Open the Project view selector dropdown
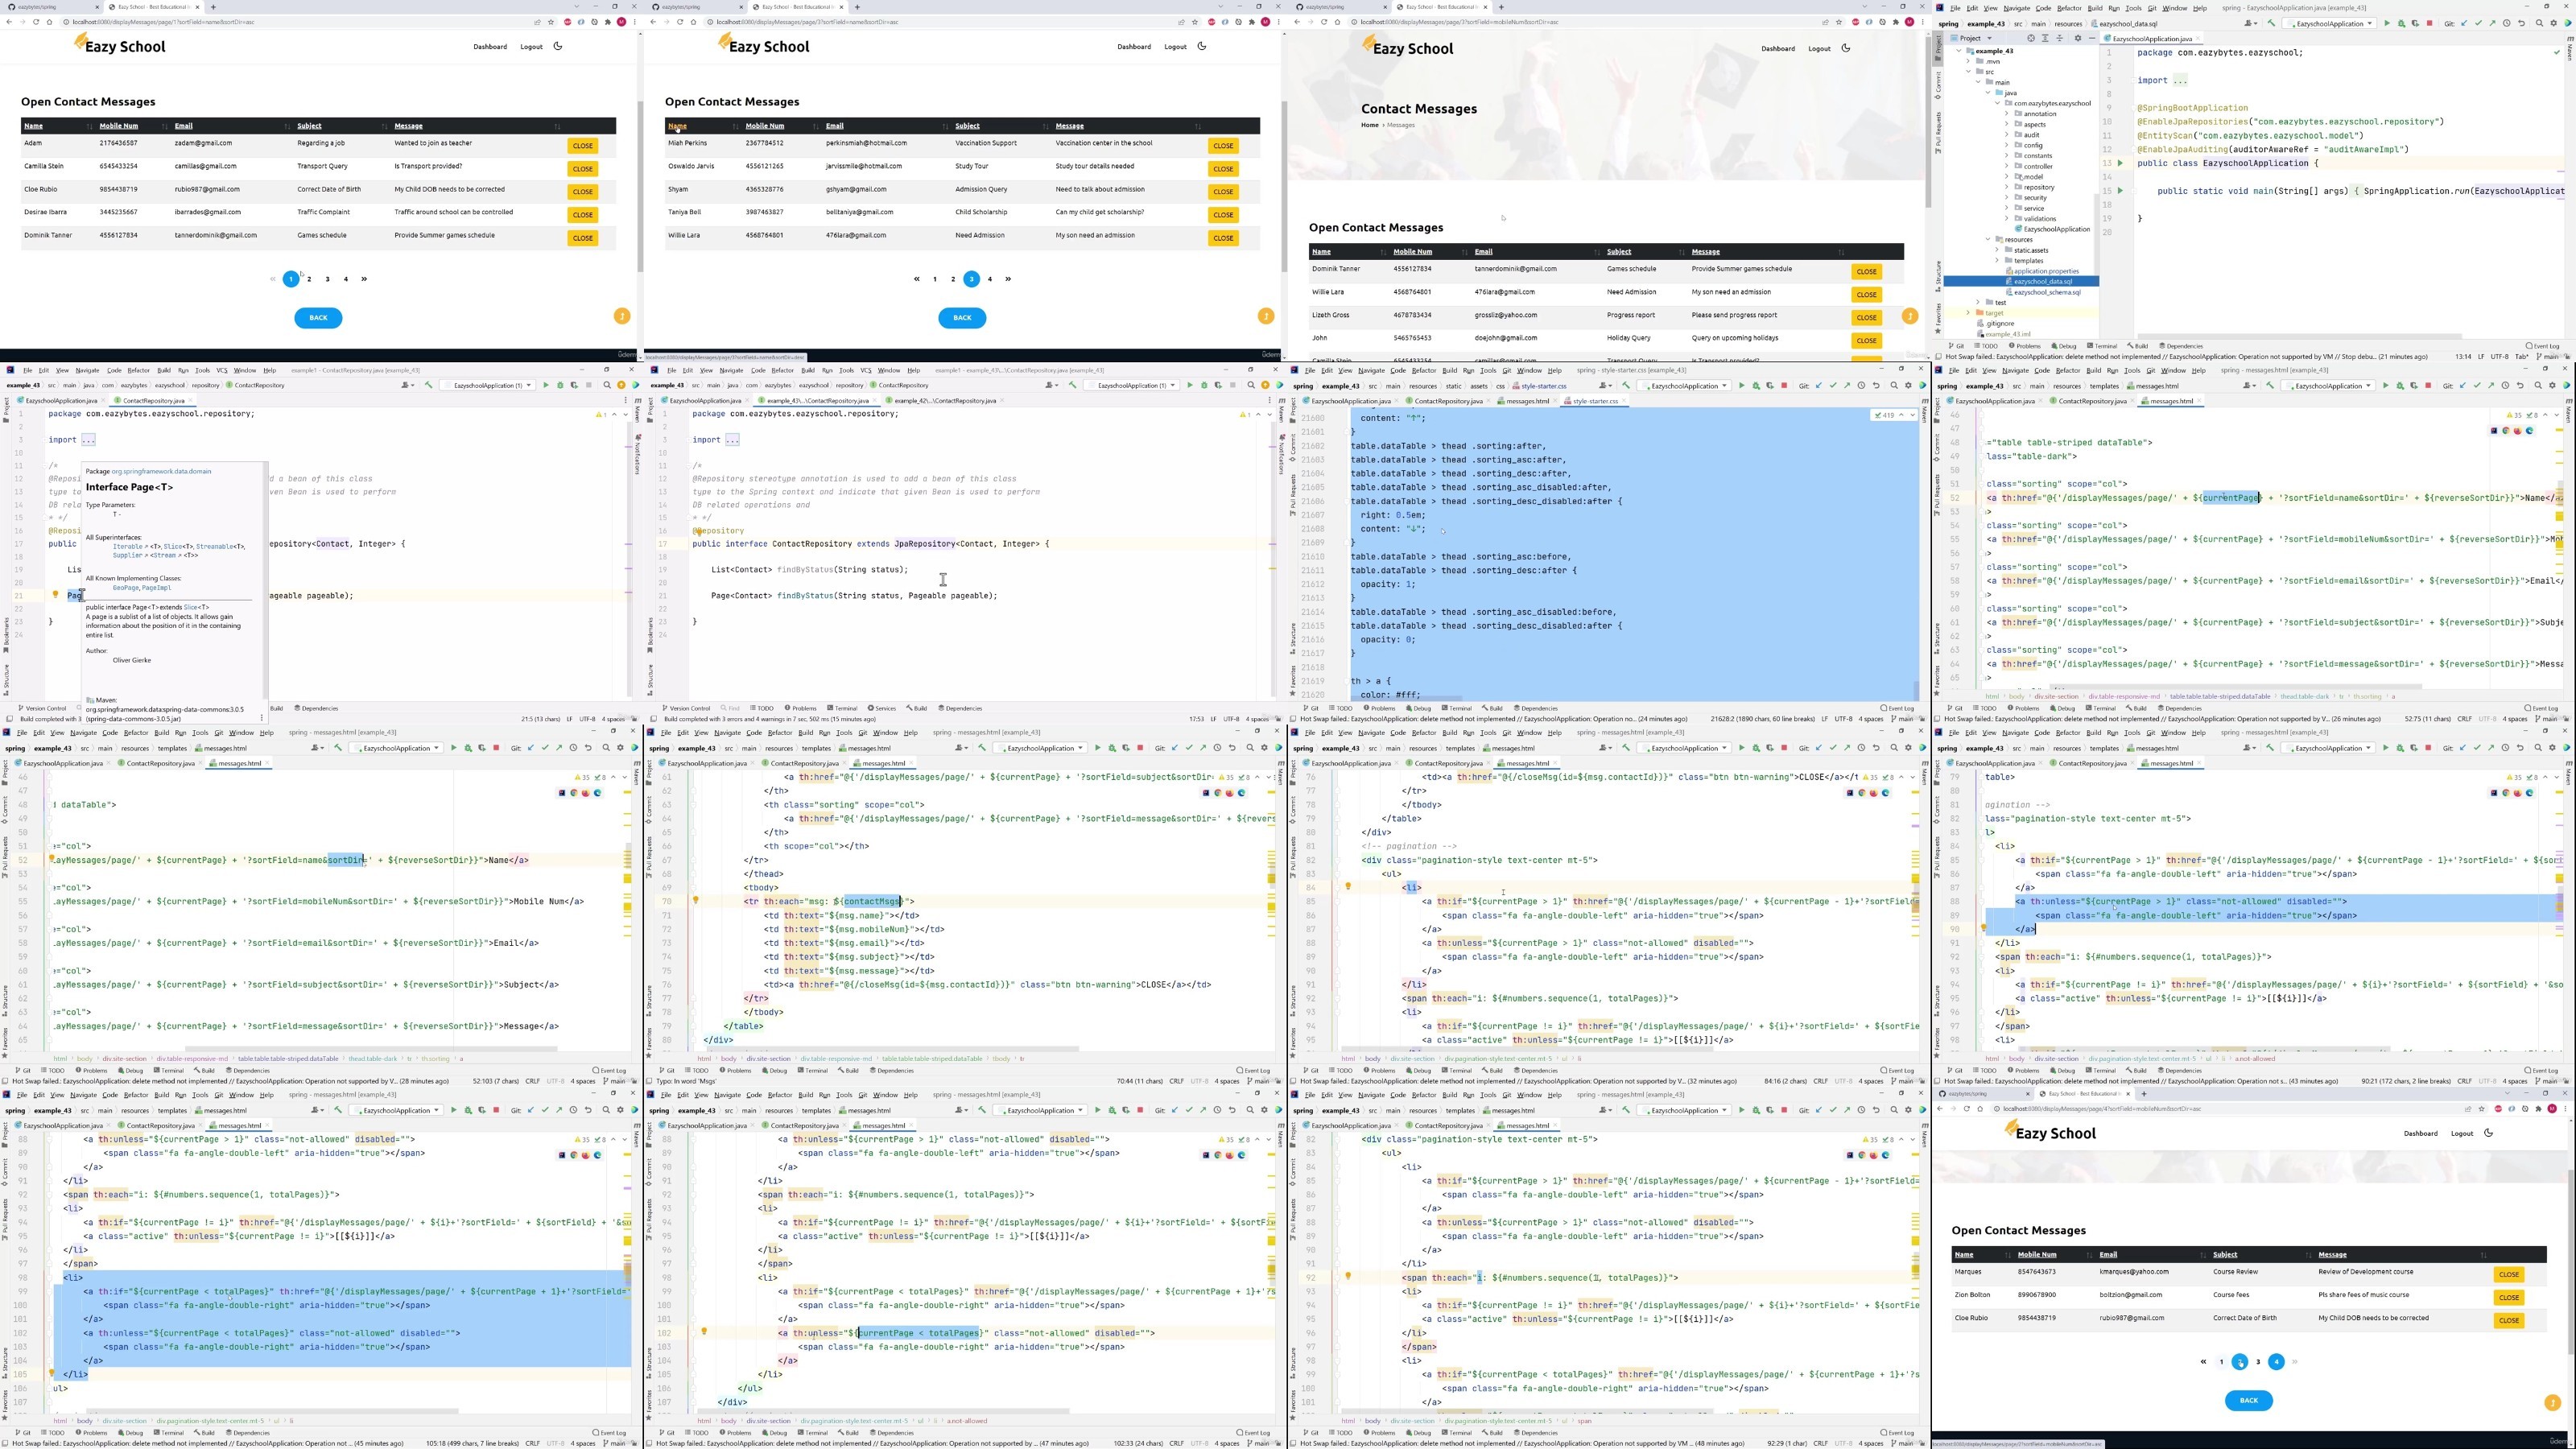Viewport: 2576px width, 1449px height. pos(1989,38)
